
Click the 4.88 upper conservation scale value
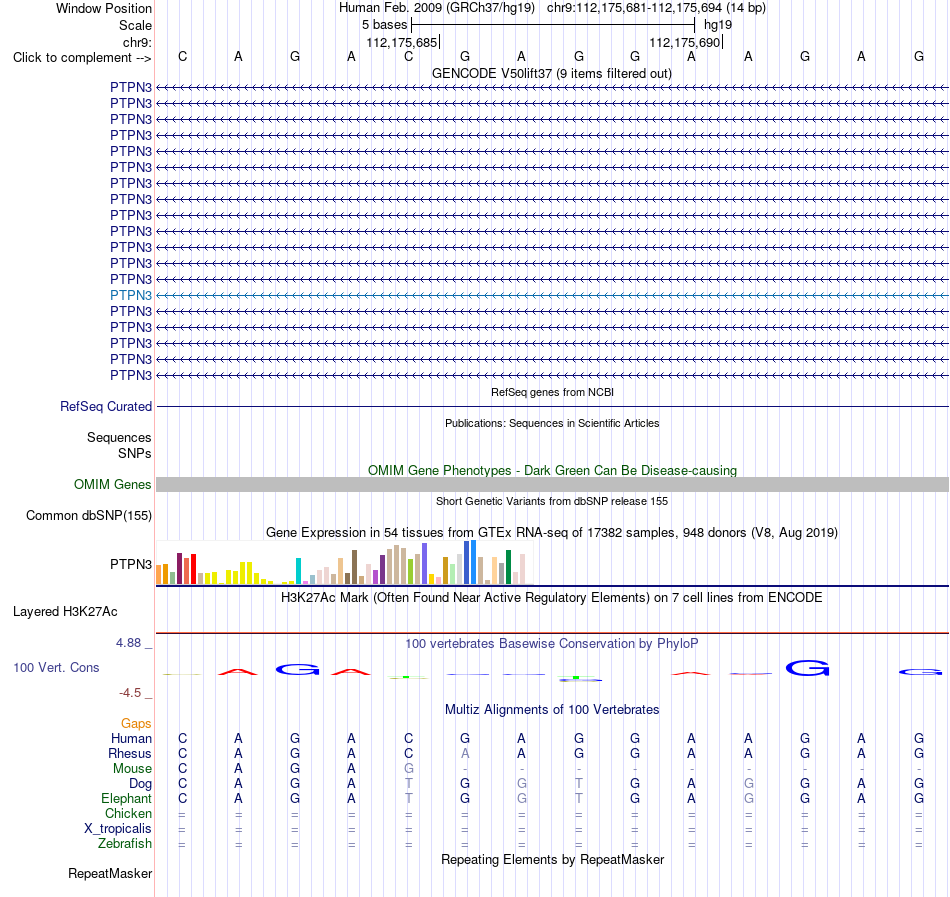pos(128,643)
